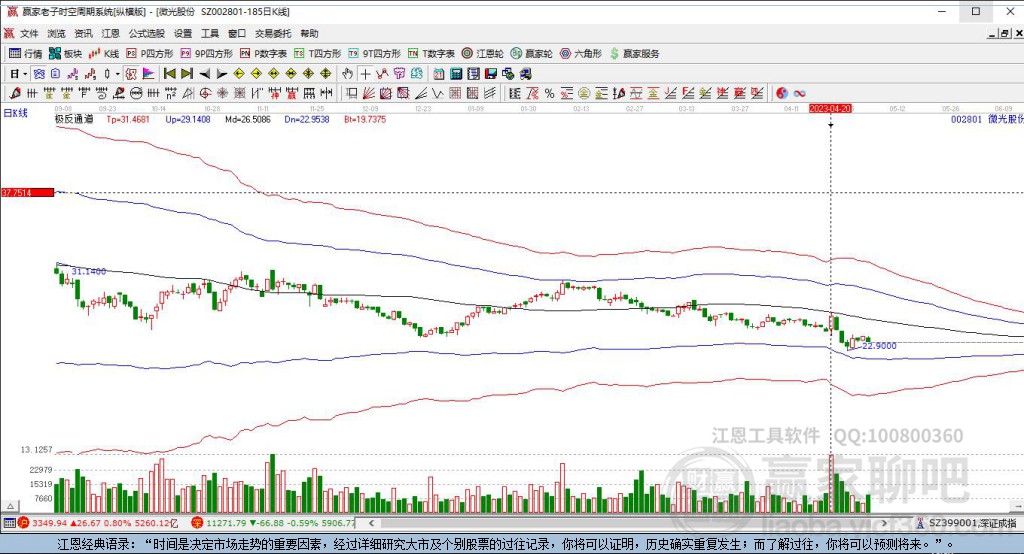Click the last yellow diamond four-way arrow icon
This screenshot has width=1024, height=554.
[325, 74]
